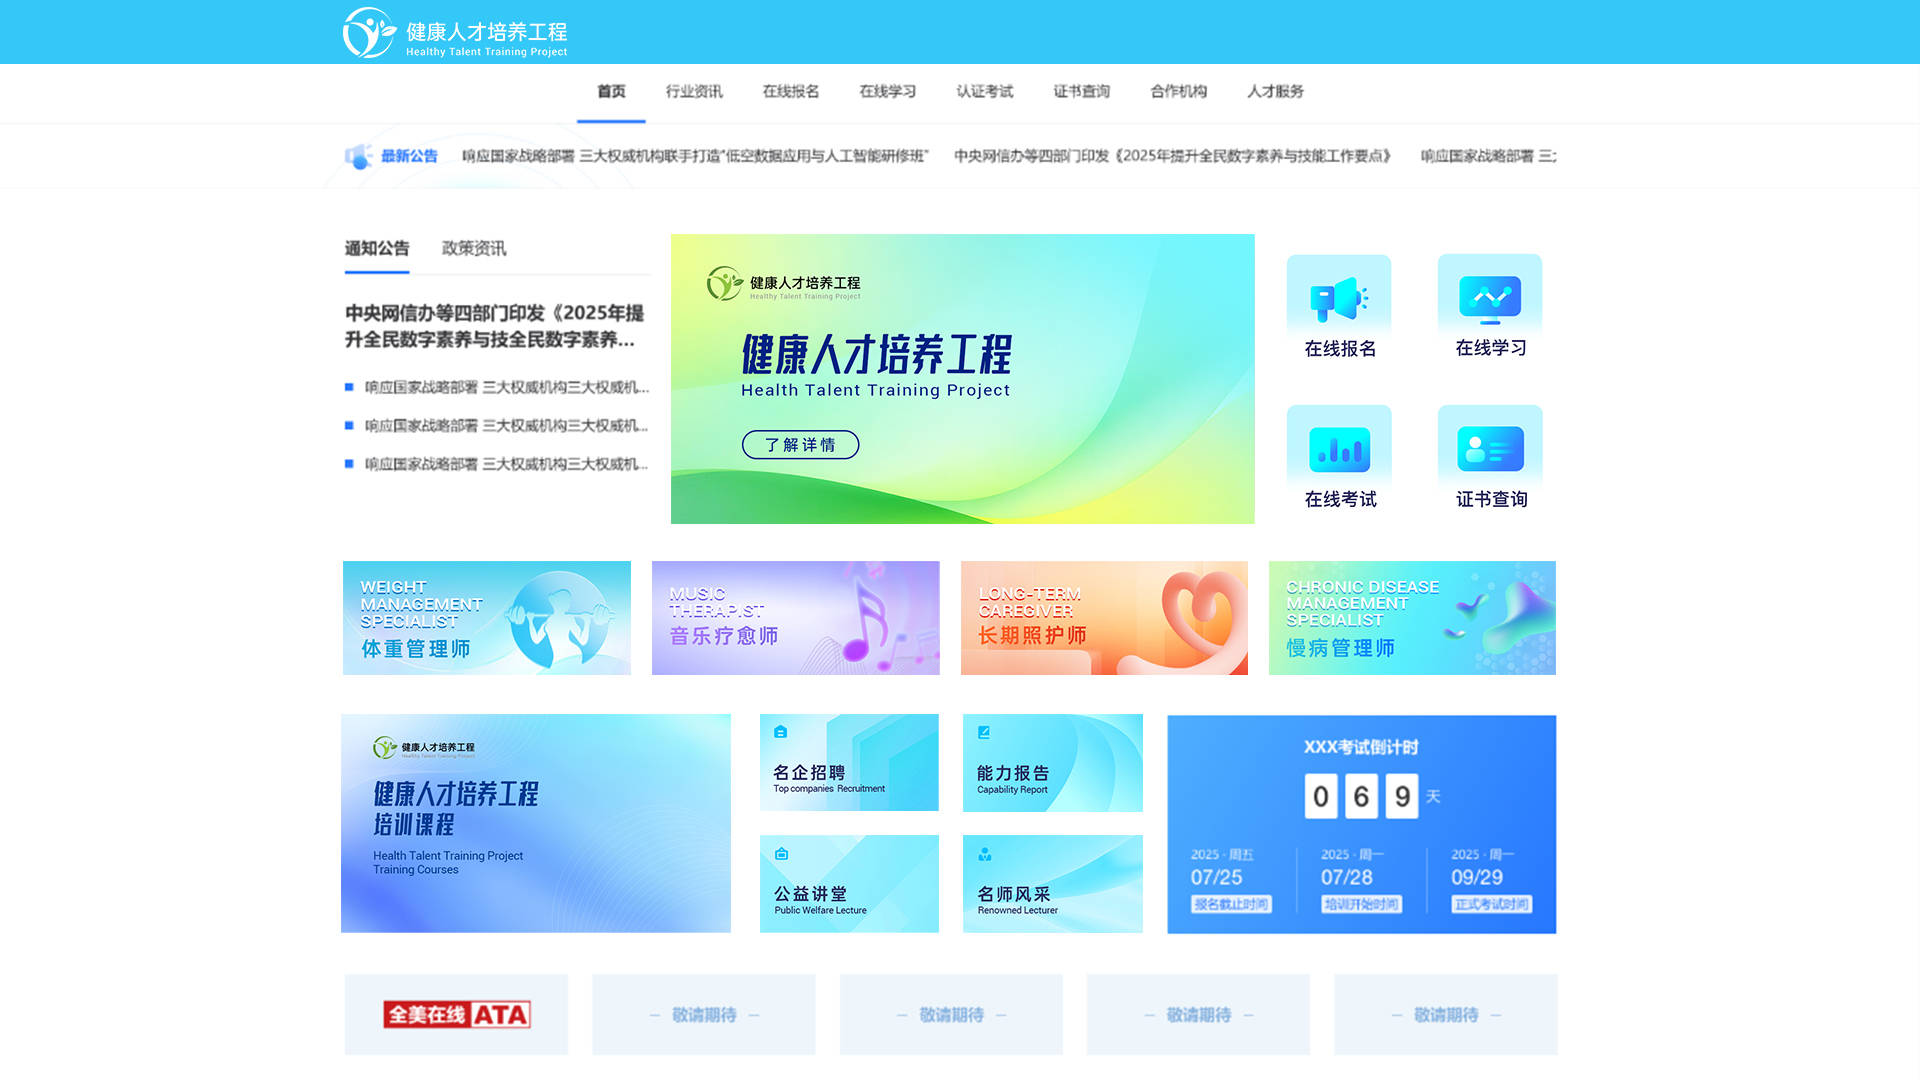Switch to the 政策资讯 tab
This screenshot has height=1080, width=1920.
click(474, 248)
